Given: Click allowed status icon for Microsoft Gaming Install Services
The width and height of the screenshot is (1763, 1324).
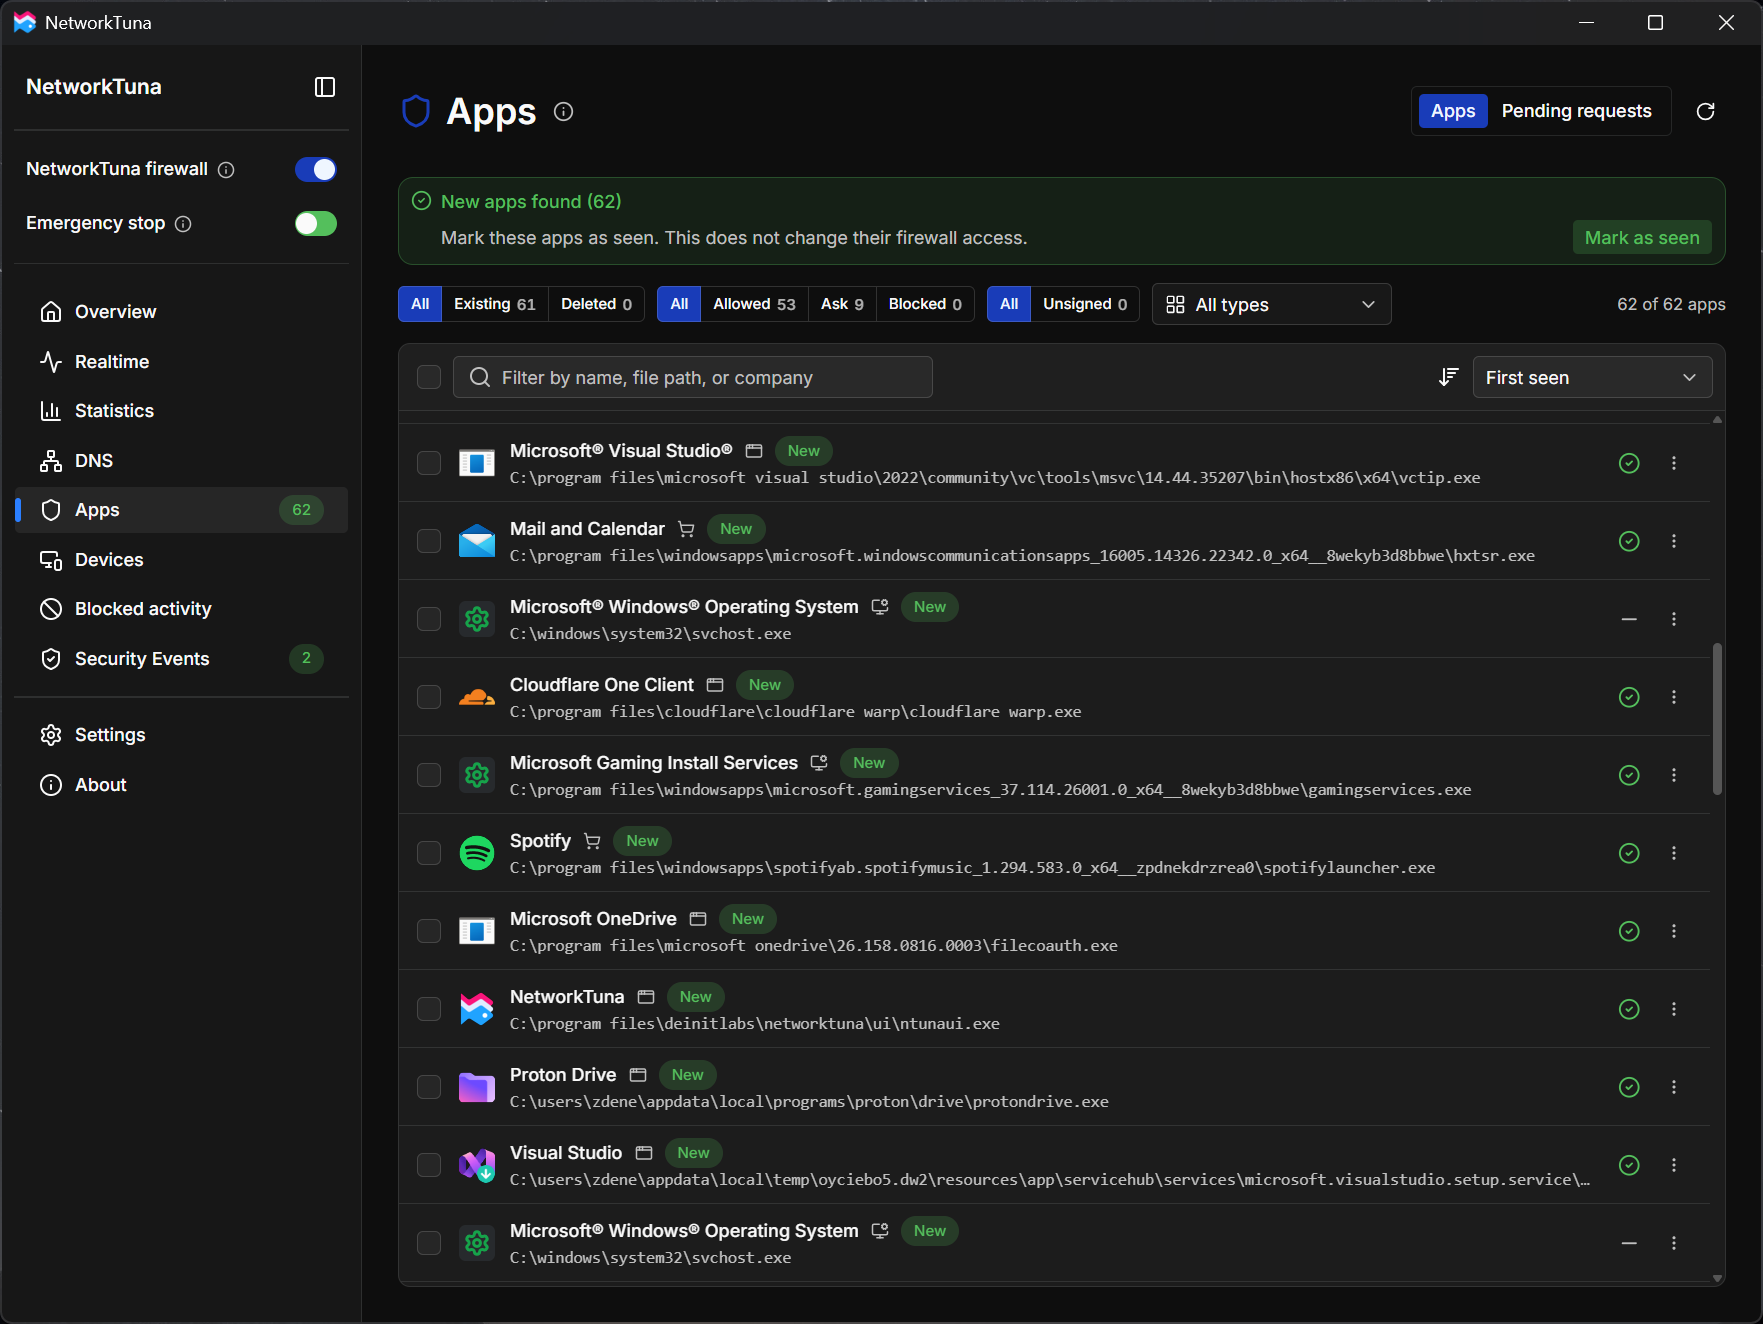Looking at the screenshot, I should coord(1629,775).
